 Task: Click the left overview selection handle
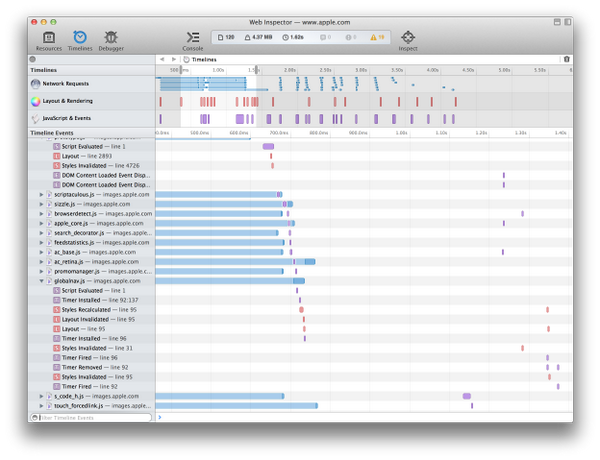[181, 70]
